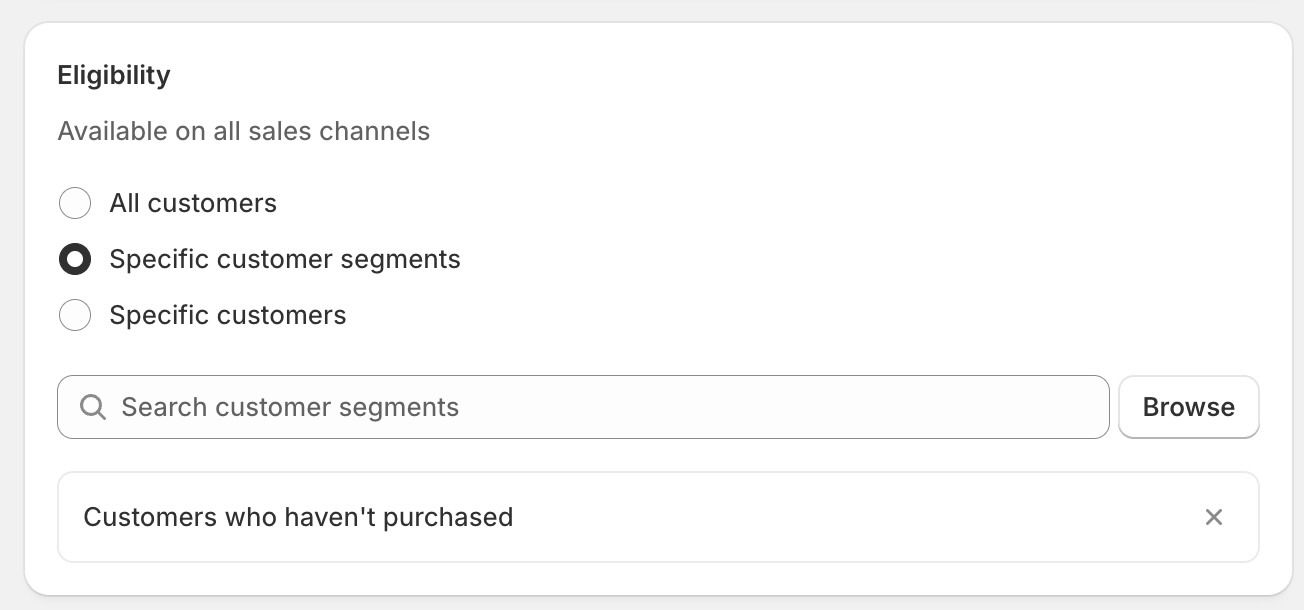
Task: Select the 'Customers who haven't purchased' row
Action: click(658, 517)
